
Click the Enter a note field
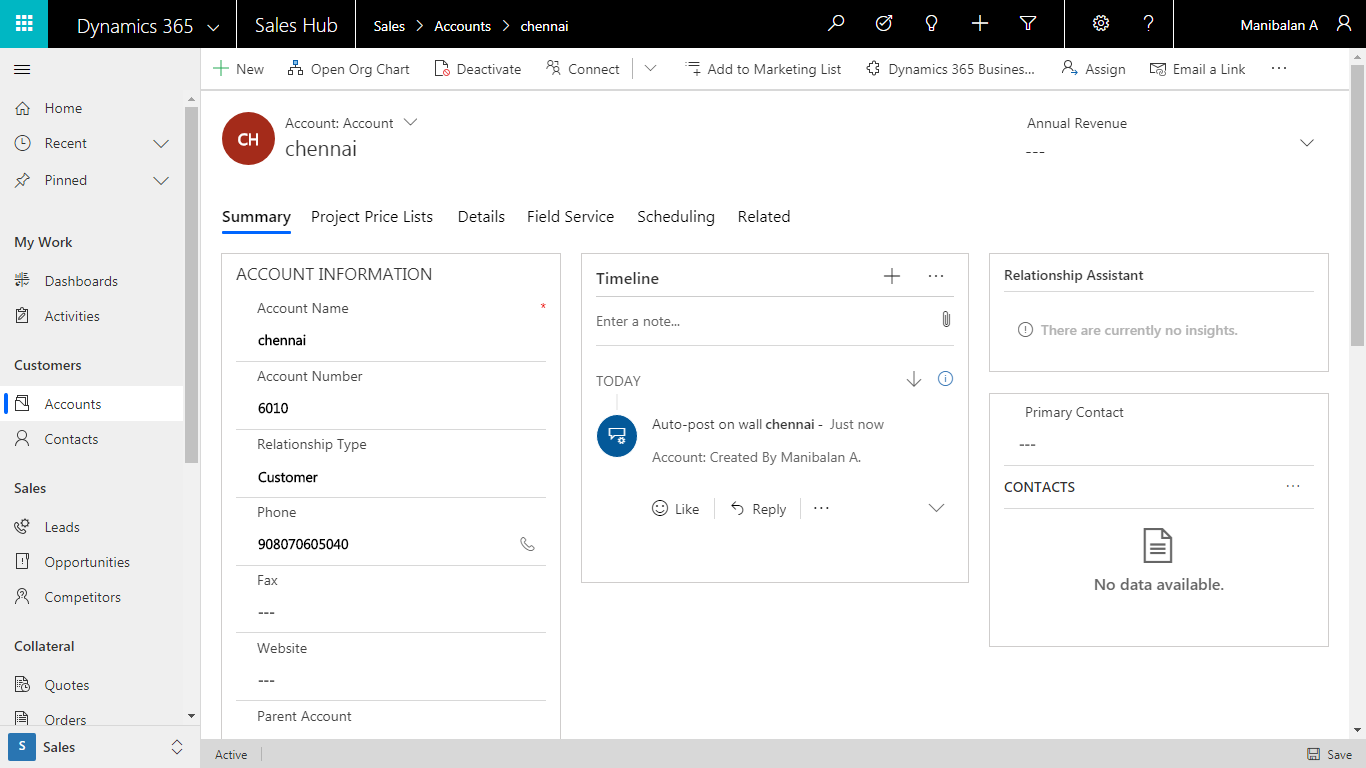click(762, 321)
